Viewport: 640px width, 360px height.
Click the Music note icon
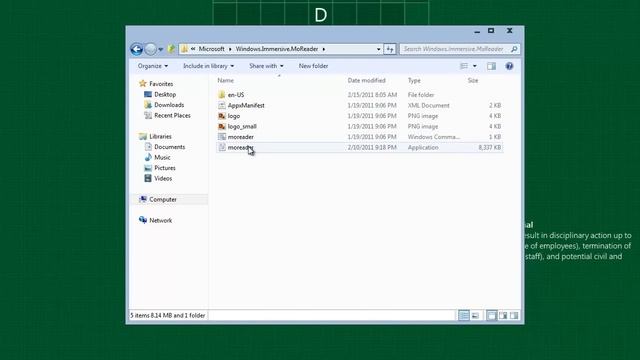pos(148,157)
